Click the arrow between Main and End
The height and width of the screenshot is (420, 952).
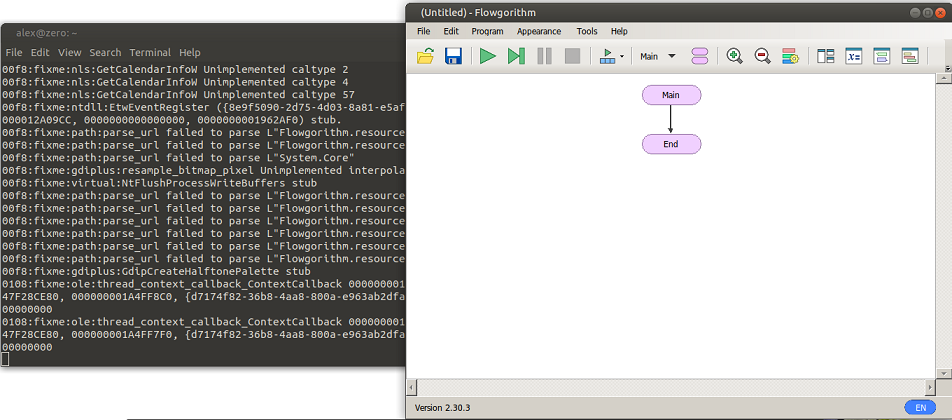pos(671,120)
